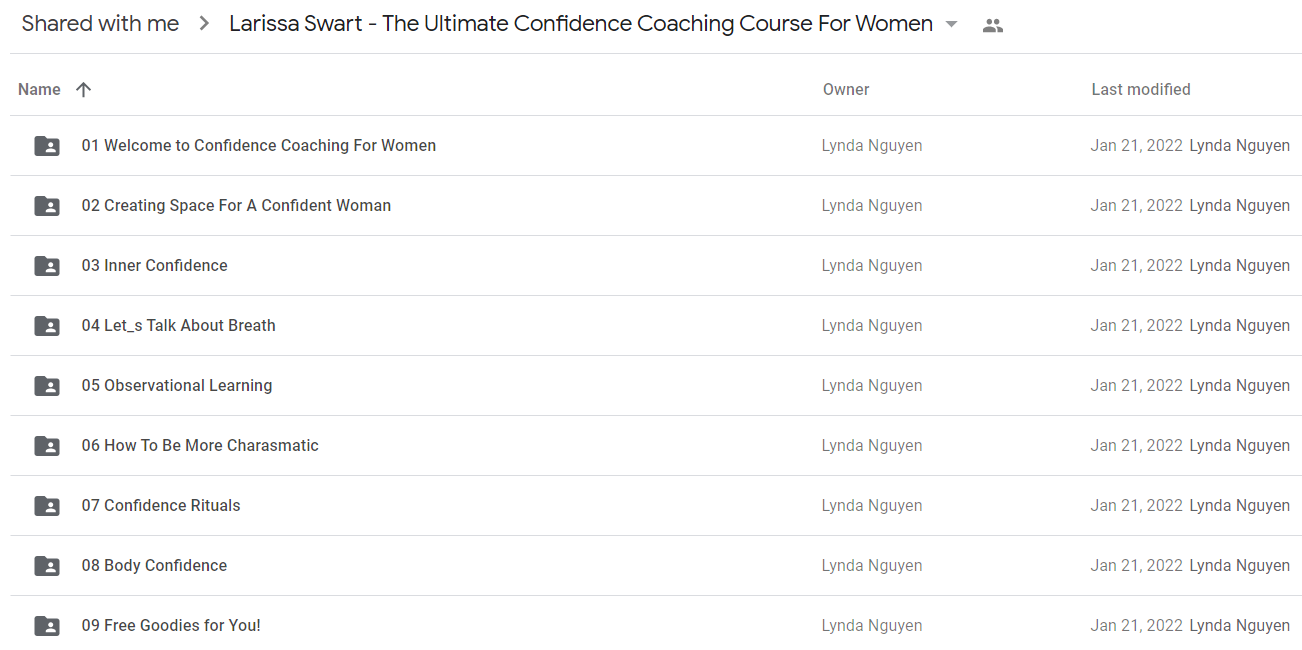Image resolution: width=1302 pixels, height=650 pixels.
Task: Click the sort direction arrow beside Name
Action: (x=84, y=89)
